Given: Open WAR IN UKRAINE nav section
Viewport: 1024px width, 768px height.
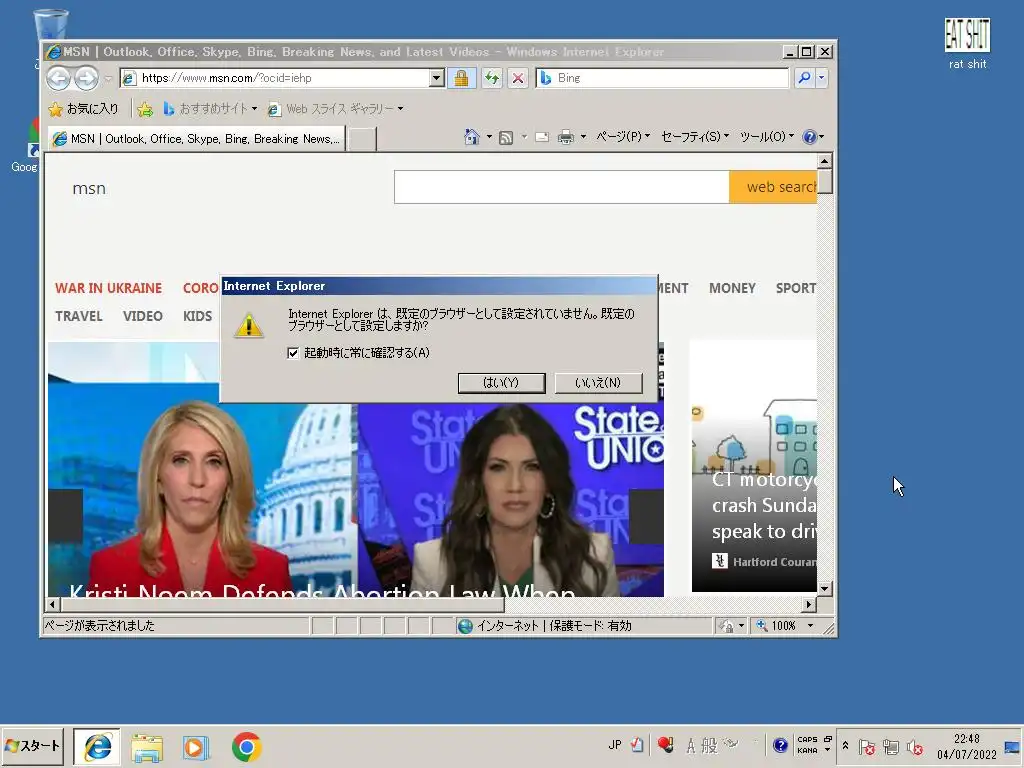Looking at the screenshot, I should click(x=108, y=289).
